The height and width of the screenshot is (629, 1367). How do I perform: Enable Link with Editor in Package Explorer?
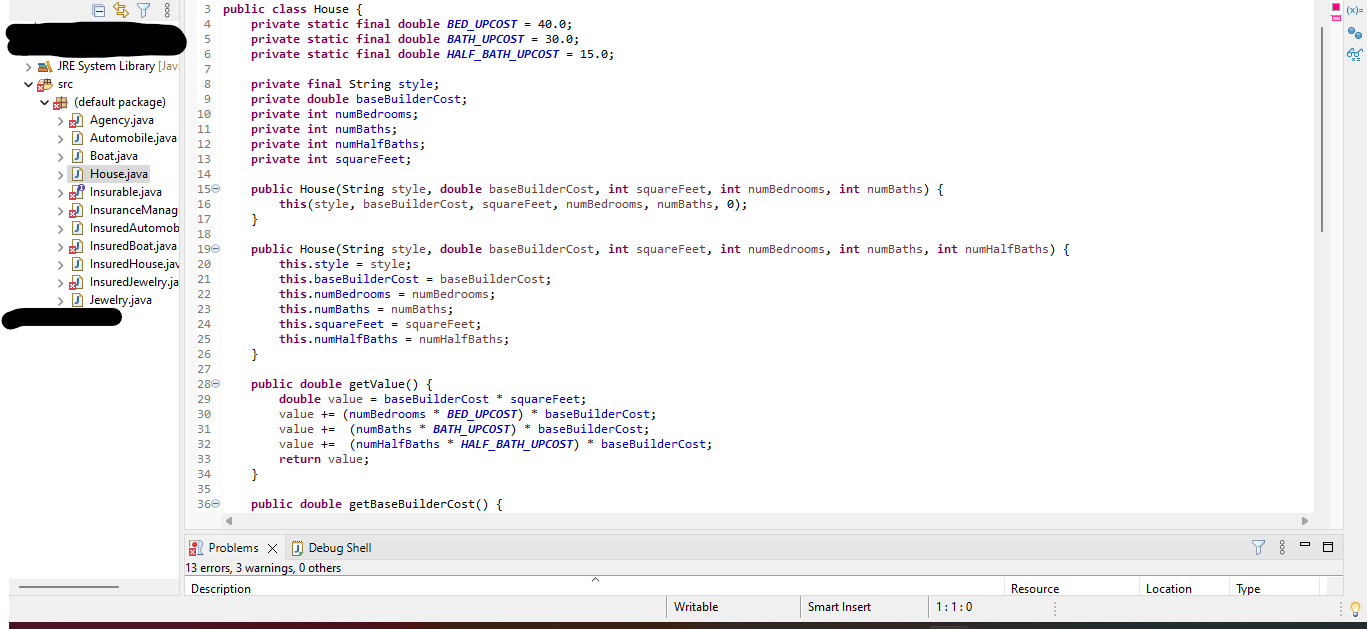pos(120,9)
